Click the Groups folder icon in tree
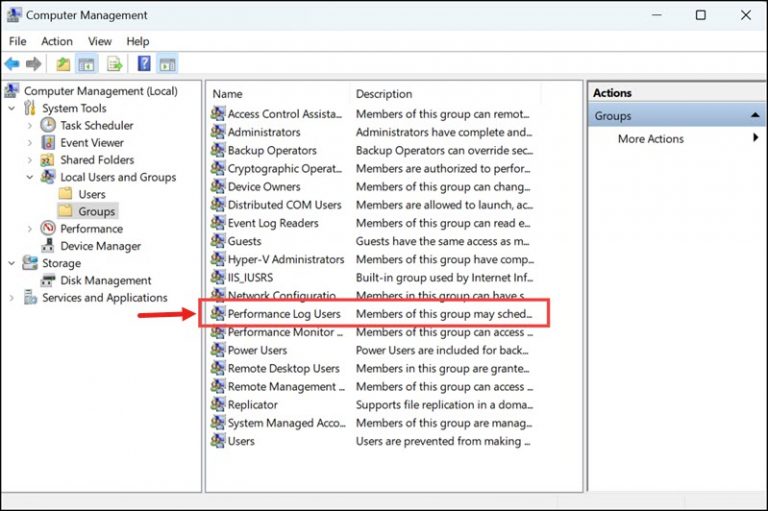This screenshot has height=511, width=768. coord(65,211)
